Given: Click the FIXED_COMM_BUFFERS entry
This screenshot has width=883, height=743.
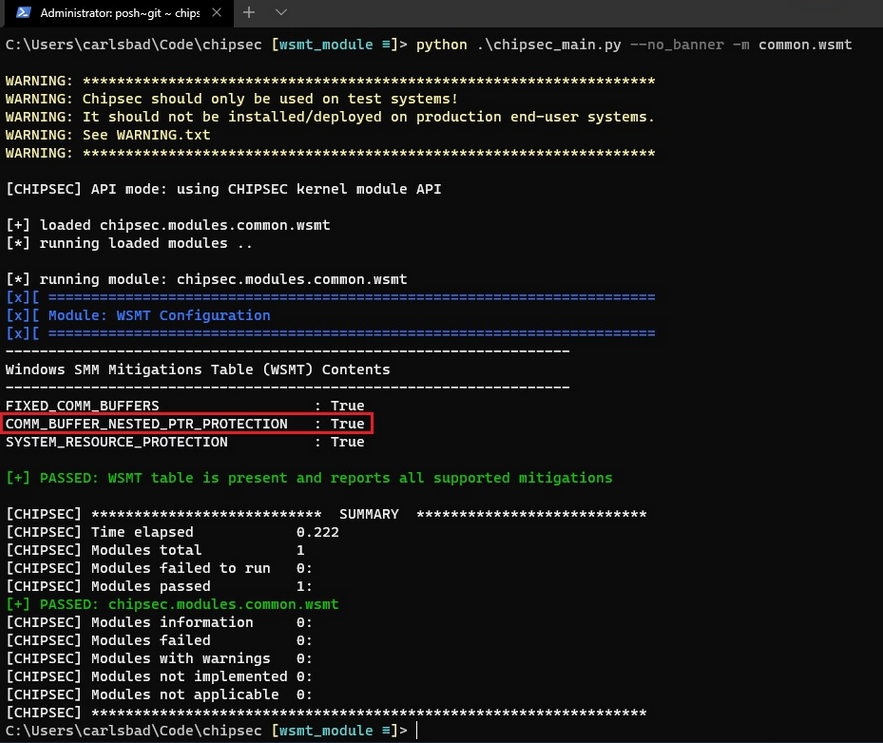Looking at the screenshot, I should click(83, 406).
